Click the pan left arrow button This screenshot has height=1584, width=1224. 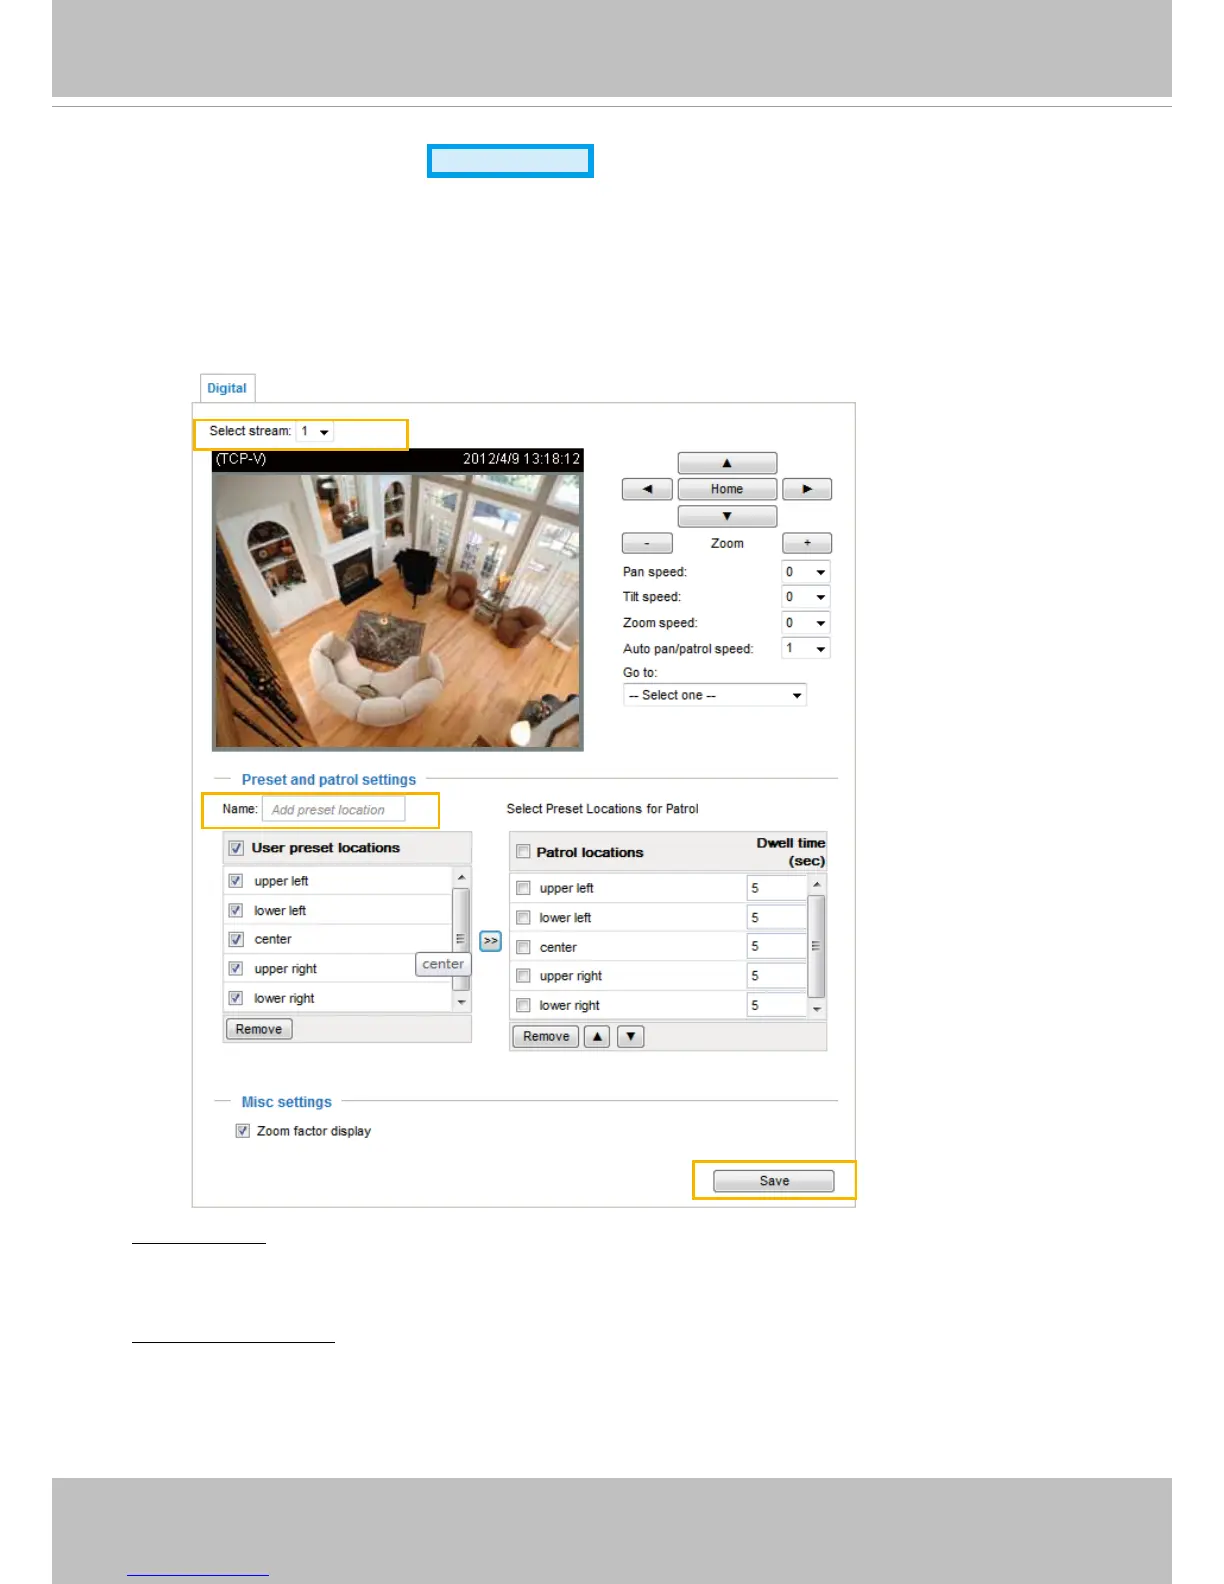coord(647,489)
